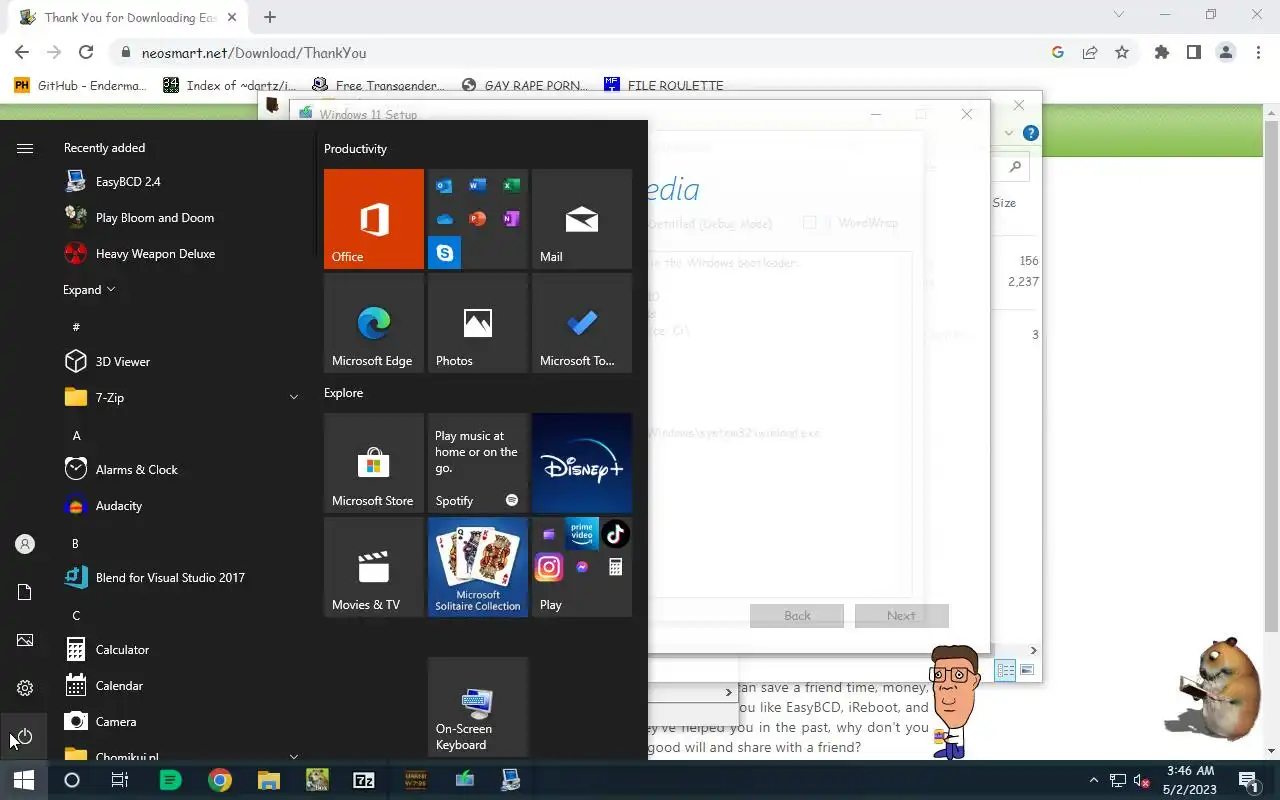Open the Index of bookmark
The height and width of the screenshot is (800, 1280).
tap(229, 85)
